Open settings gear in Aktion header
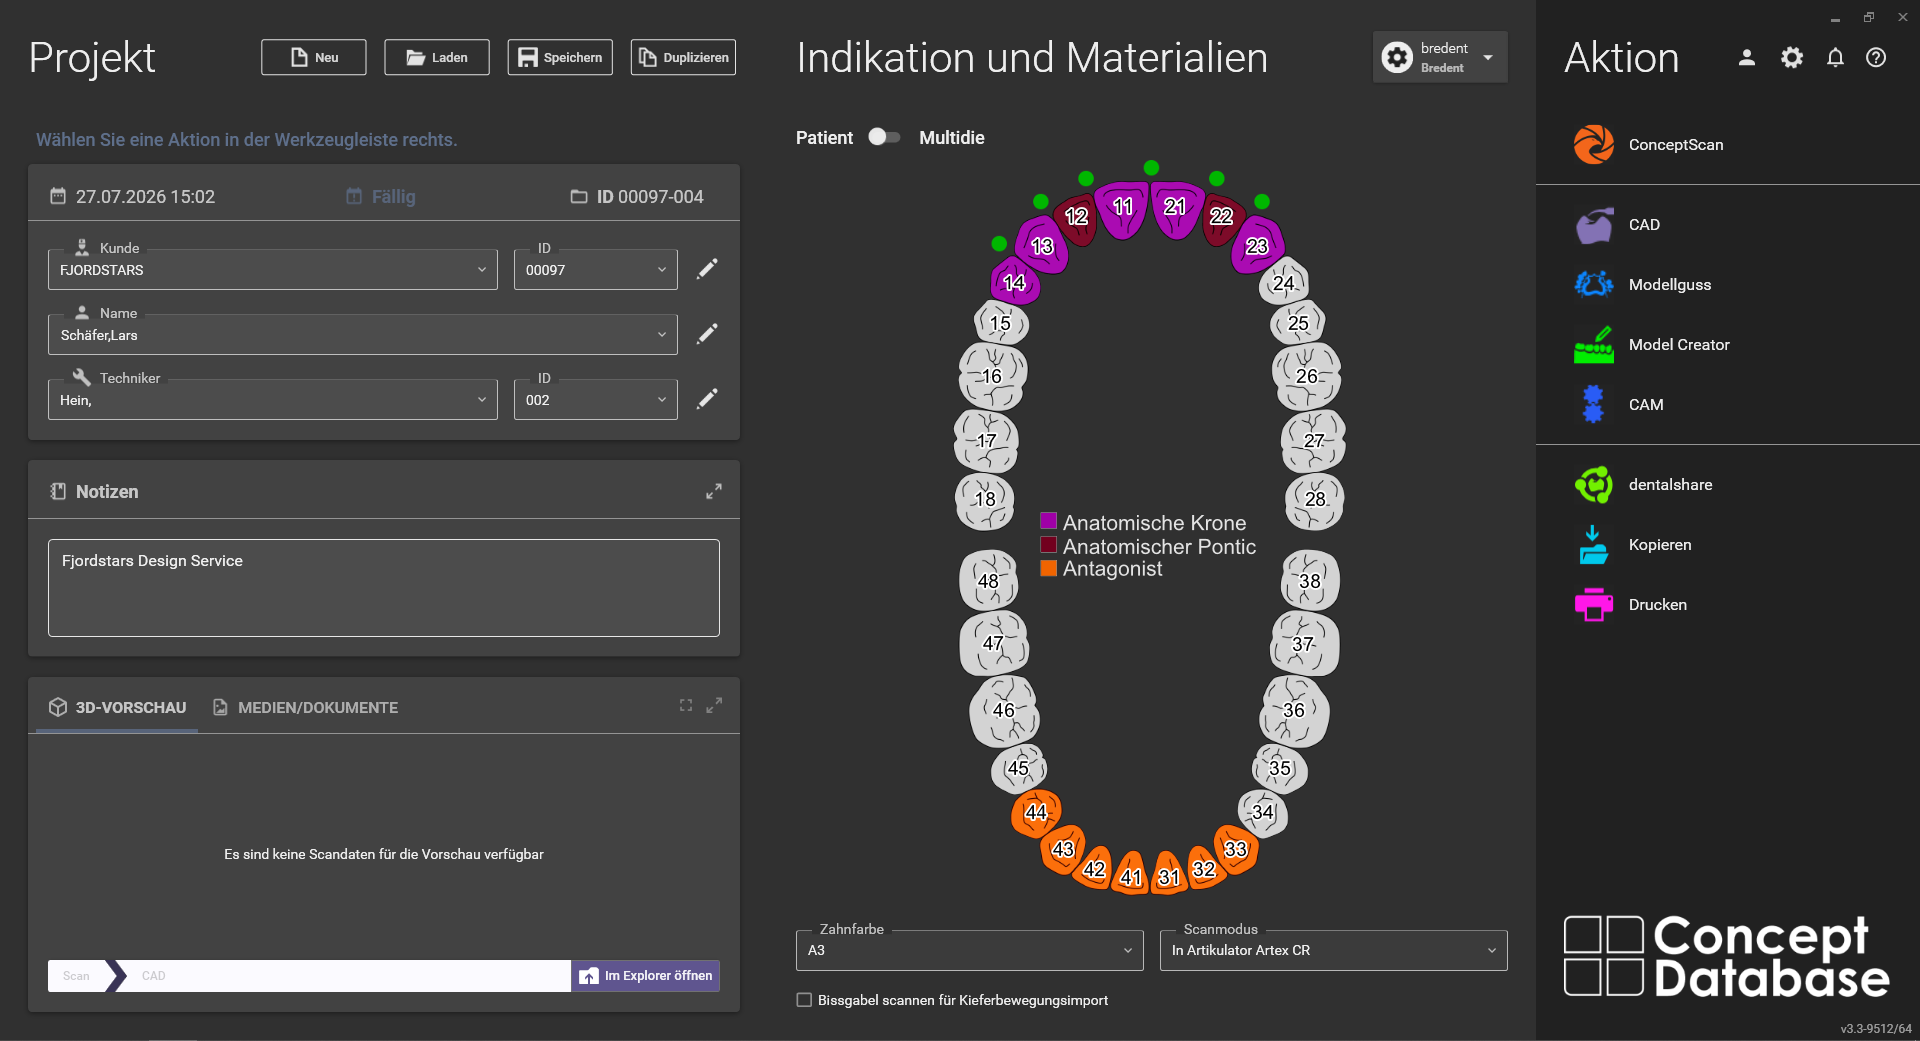The image size is (1920, 1041). 1792,58
